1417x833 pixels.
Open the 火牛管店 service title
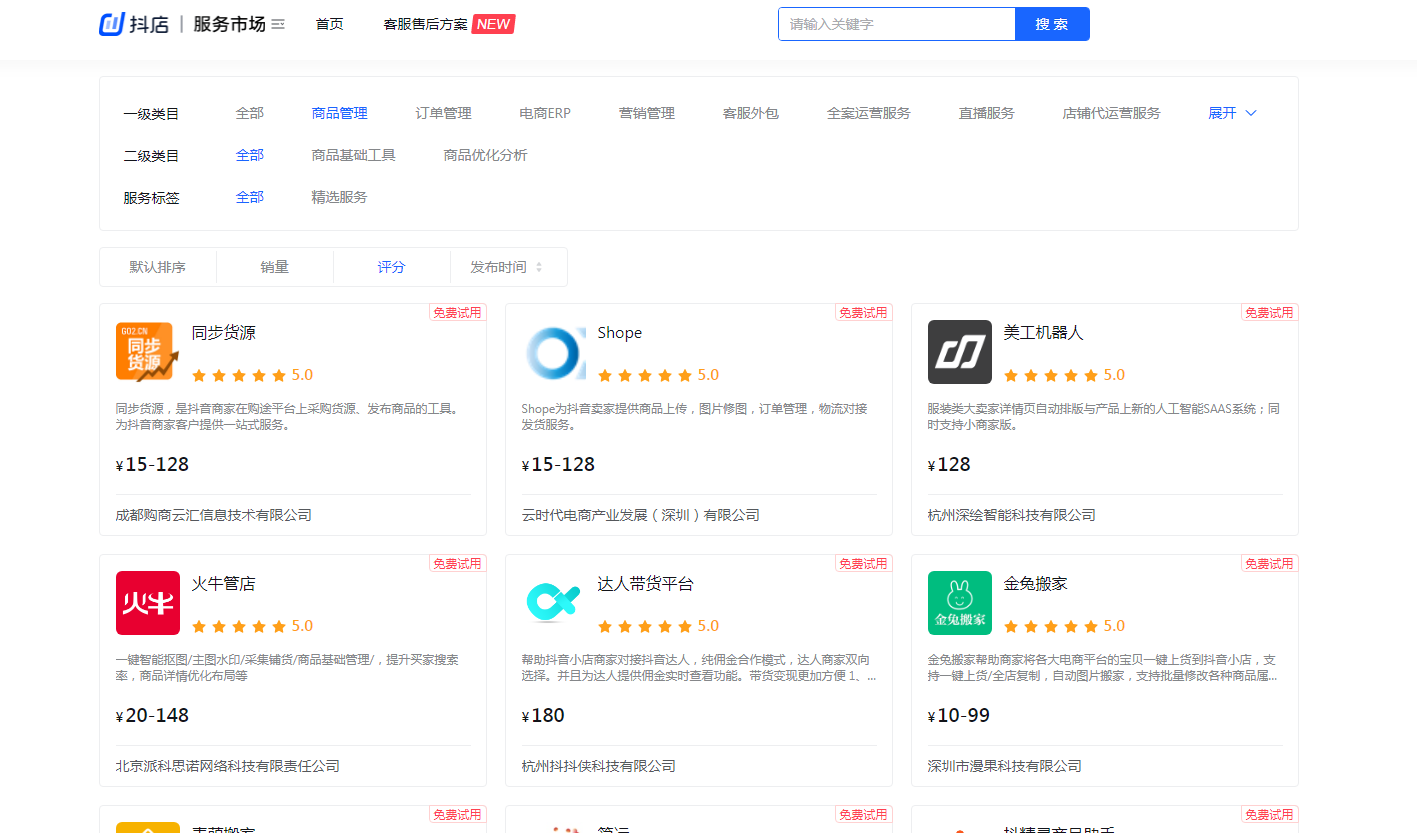[x=224, y=584]
